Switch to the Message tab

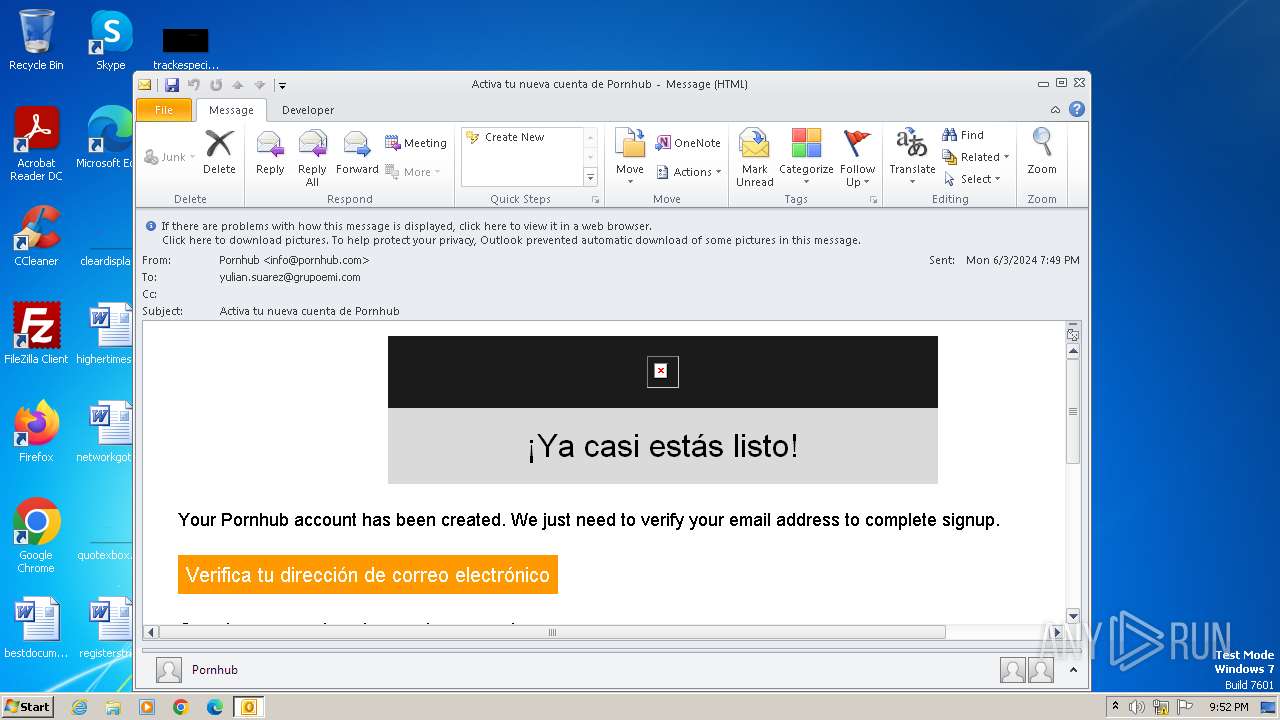pos(231,110)
